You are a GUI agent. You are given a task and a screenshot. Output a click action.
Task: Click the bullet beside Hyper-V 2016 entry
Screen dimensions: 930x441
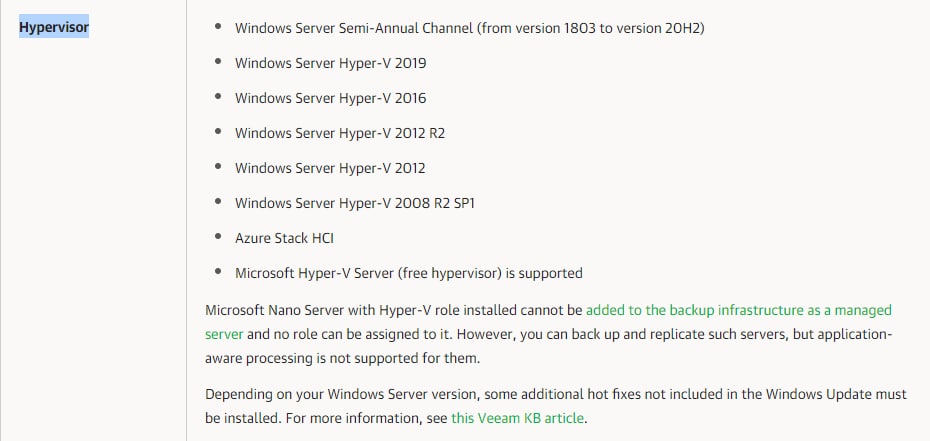(219, 98)
